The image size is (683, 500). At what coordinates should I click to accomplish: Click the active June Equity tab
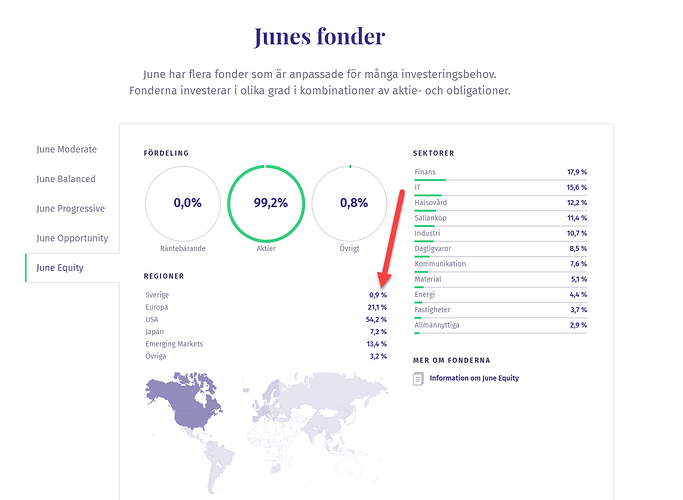[60, 268]
